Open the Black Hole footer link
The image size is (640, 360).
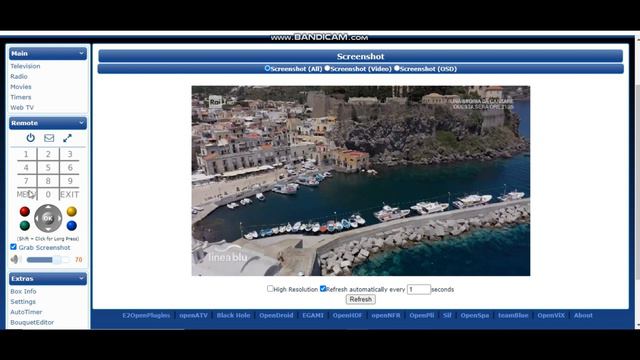233,315
